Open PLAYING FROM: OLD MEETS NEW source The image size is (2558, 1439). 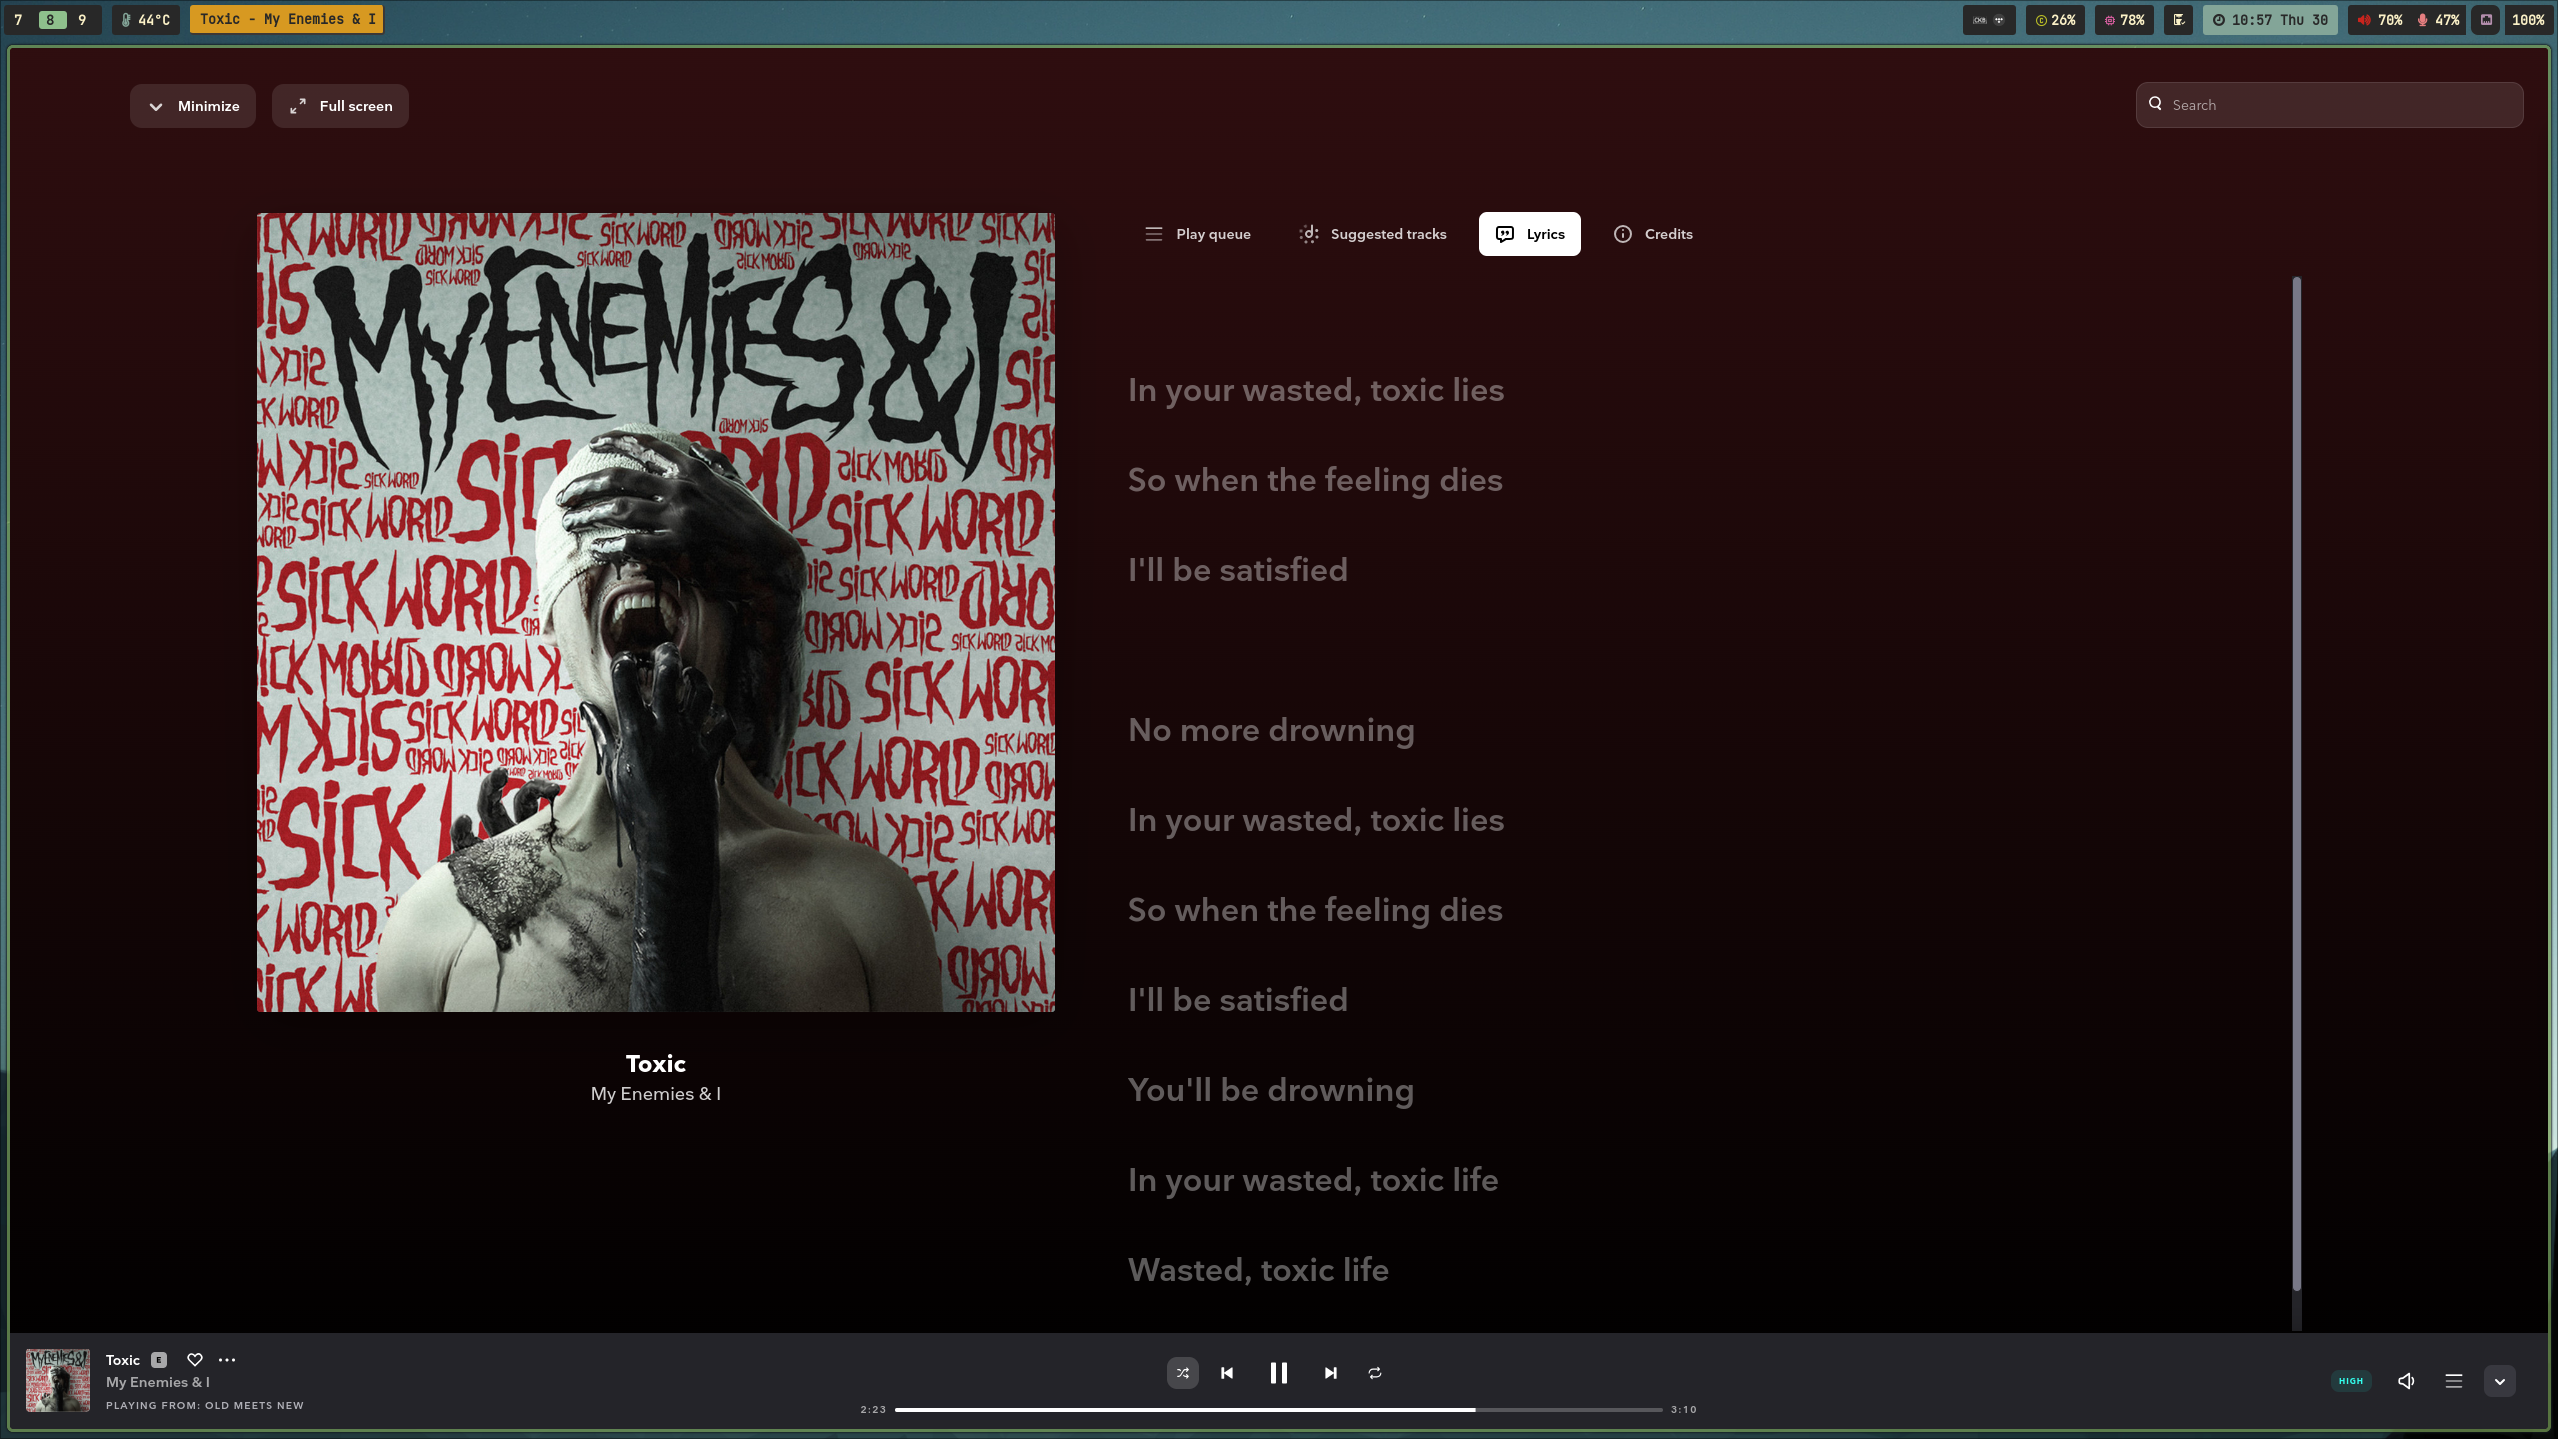[x=205, y=1404]
